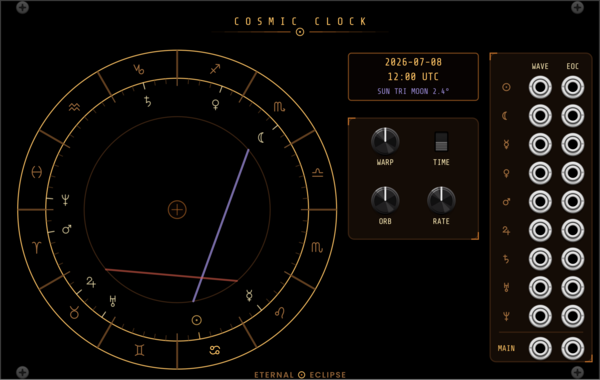Image resolution: width=600 pixels, height=380 pixels.
Task: Click the Sagittarius arrow sign on the ring
Action: click(215, 69)
